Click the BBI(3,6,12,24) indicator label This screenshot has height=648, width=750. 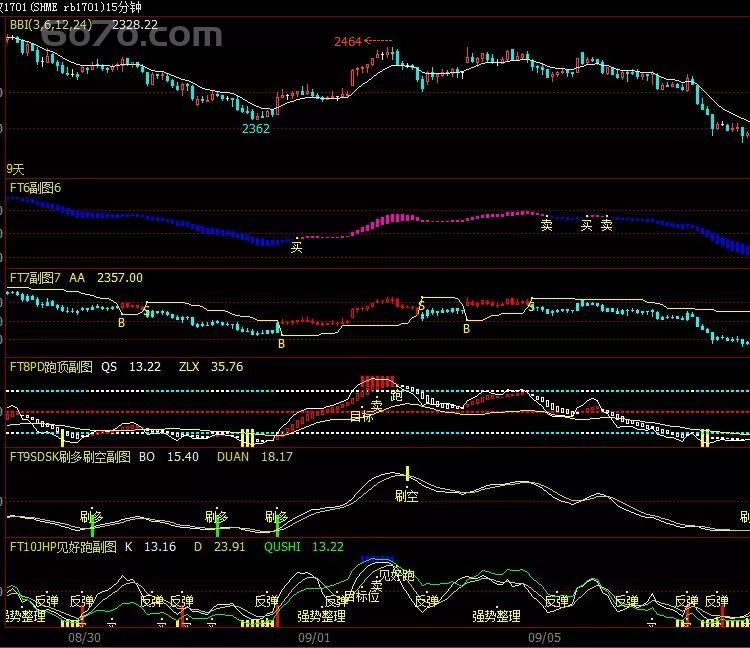(51, 25)
